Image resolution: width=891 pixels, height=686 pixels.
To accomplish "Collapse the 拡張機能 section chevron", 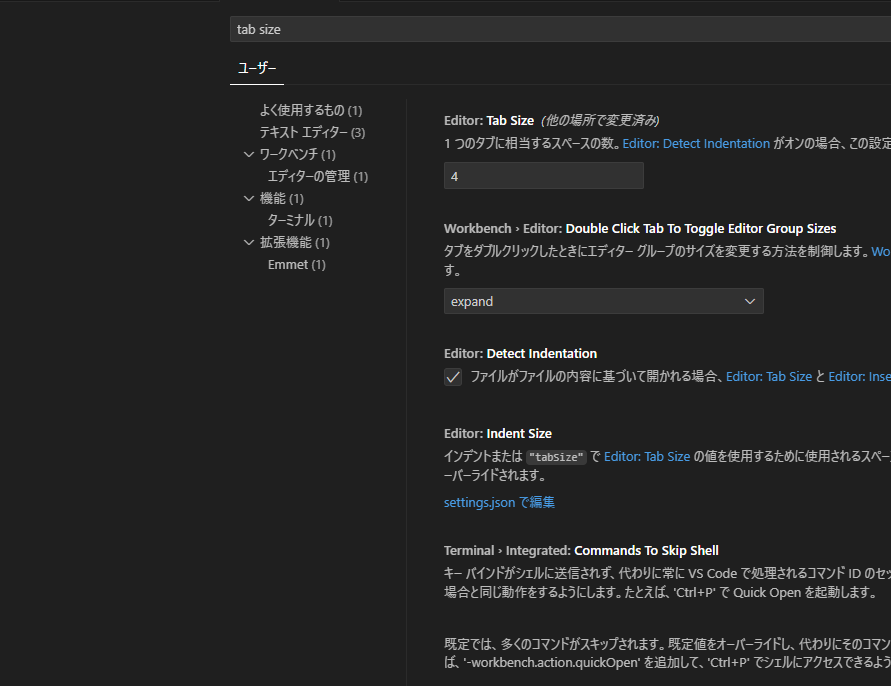I will point(250,242).
